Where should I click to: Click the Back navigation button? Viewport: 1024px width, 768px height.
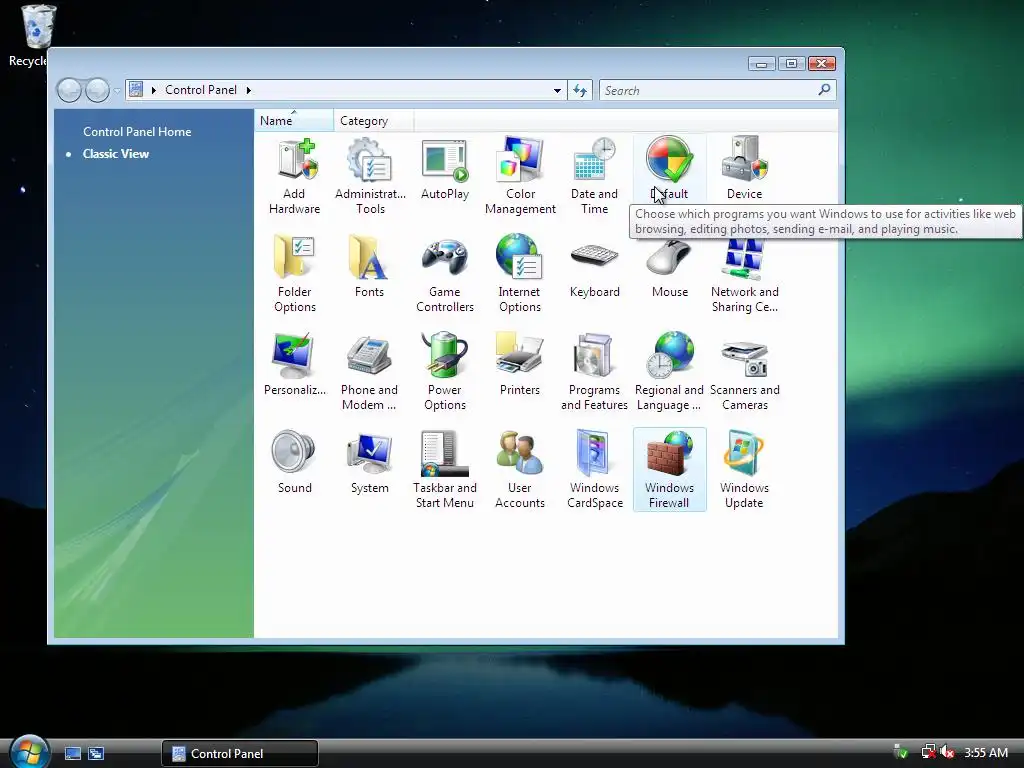click(69, 90)
